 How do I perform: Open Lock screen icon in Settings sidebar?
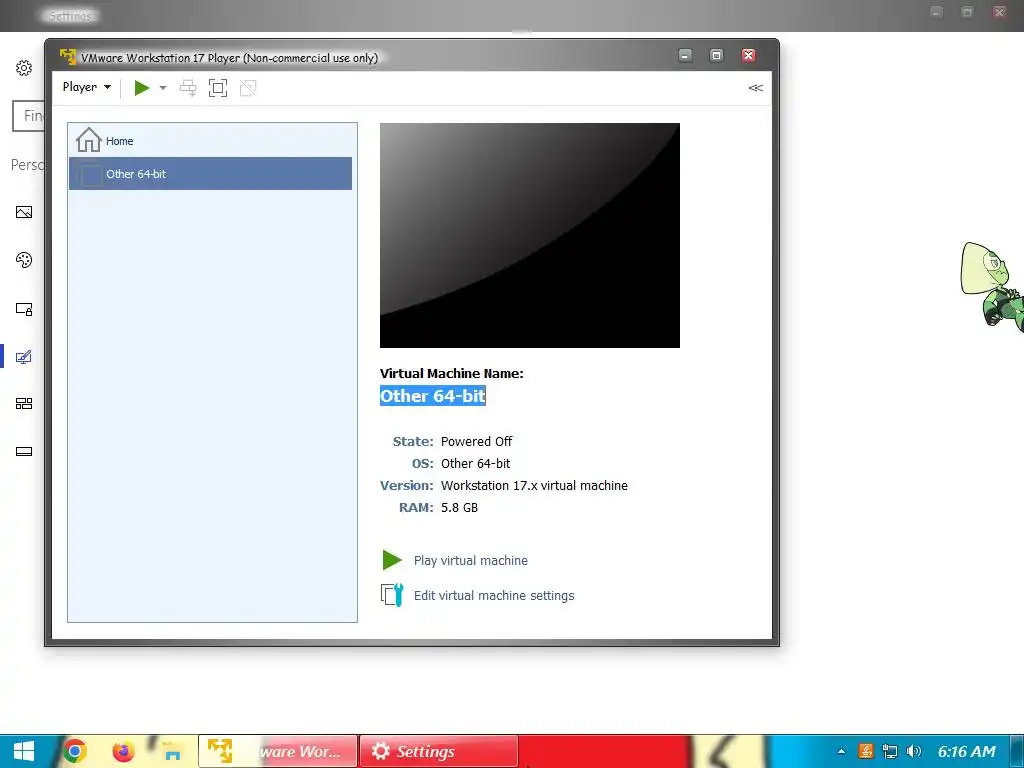[24, 309]
